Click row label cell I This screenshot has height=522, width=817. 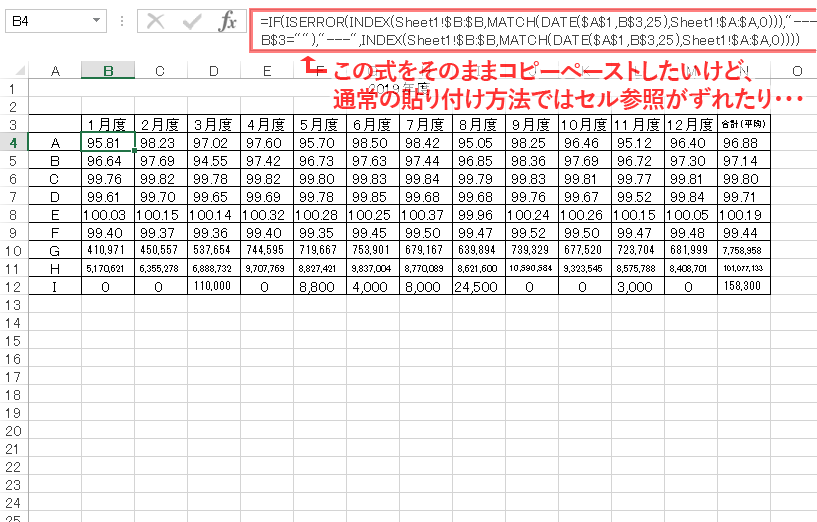[x=55, y=287]
